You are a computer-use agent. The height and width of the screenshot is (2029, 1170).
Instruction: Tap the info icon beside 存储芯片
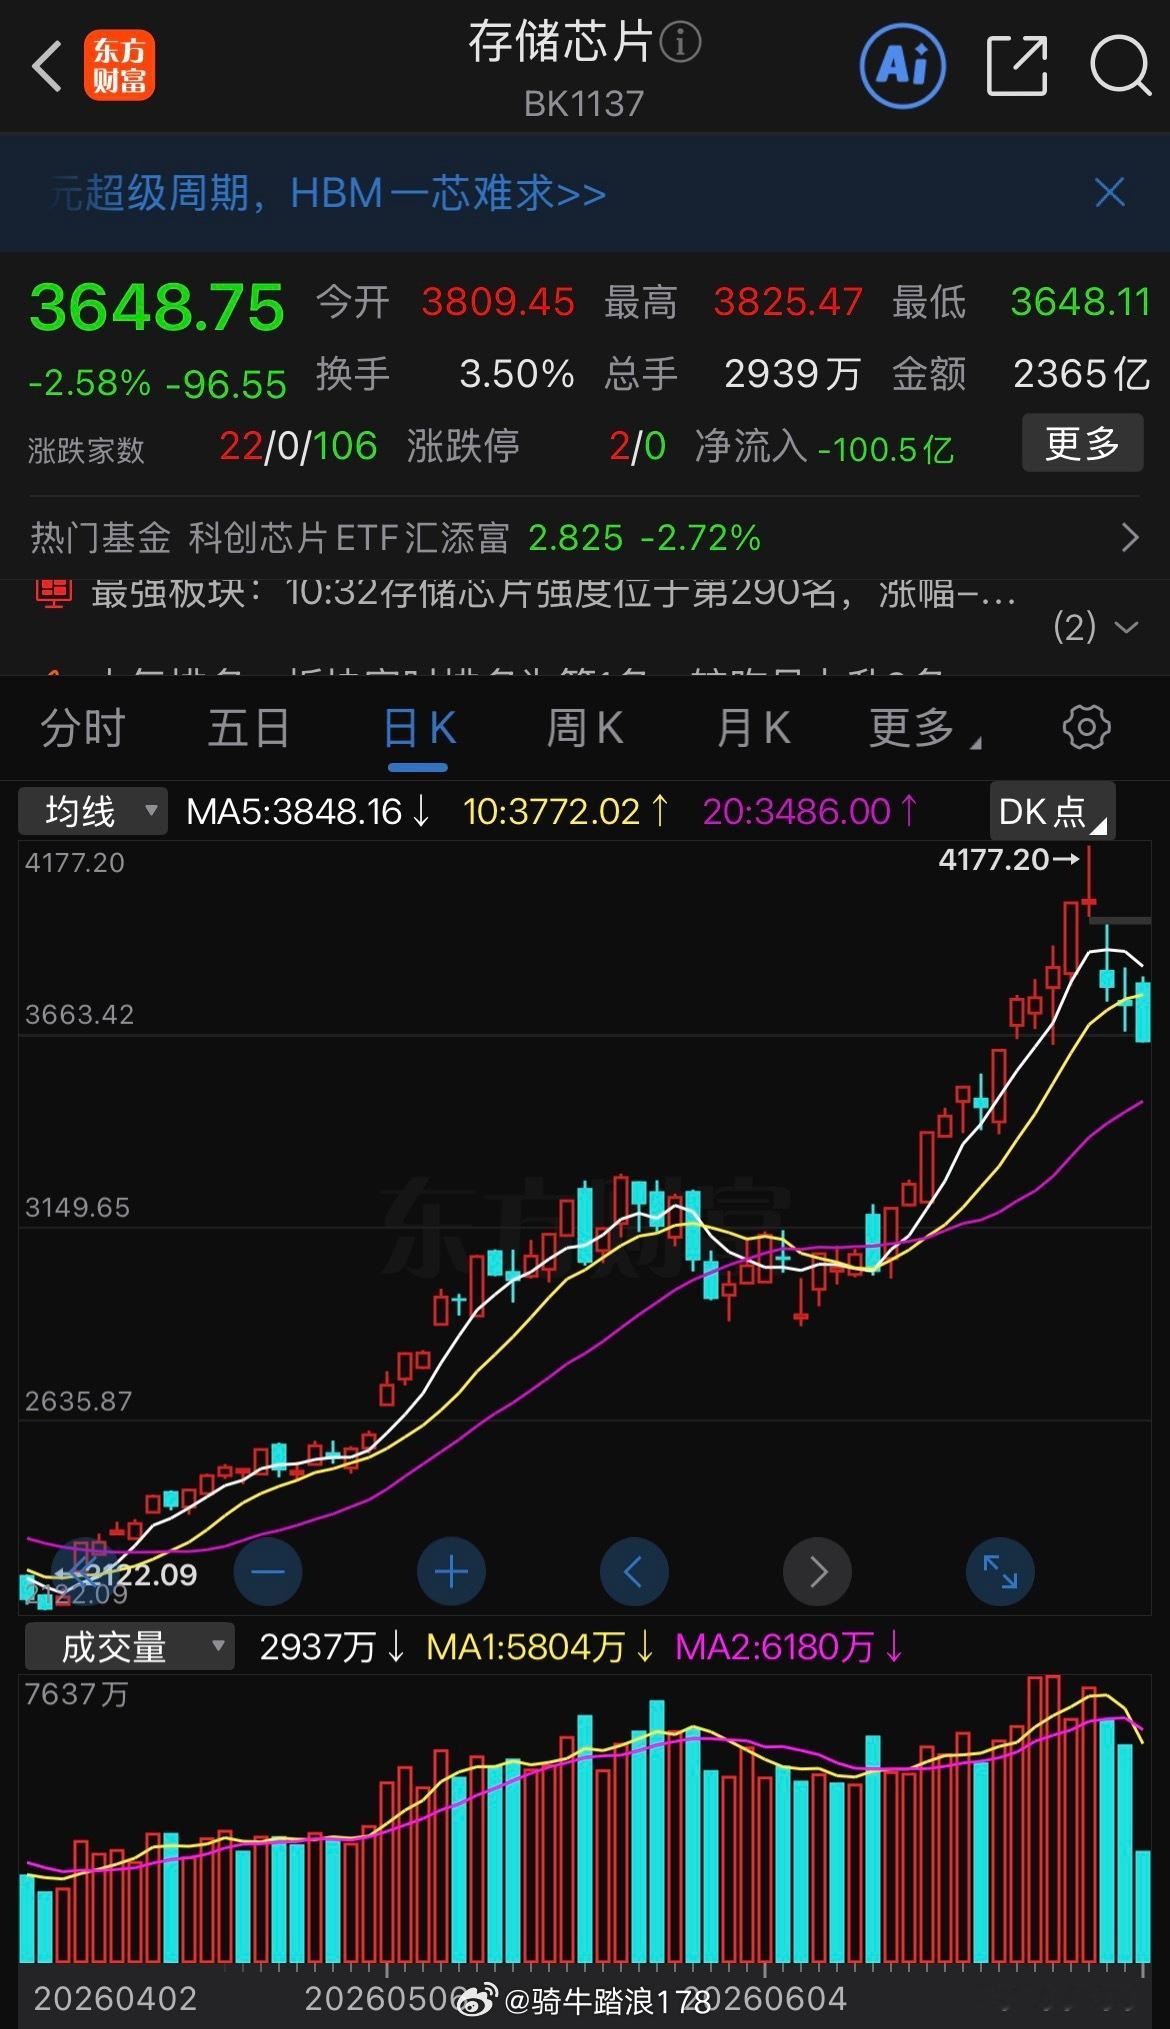[681, 43]
